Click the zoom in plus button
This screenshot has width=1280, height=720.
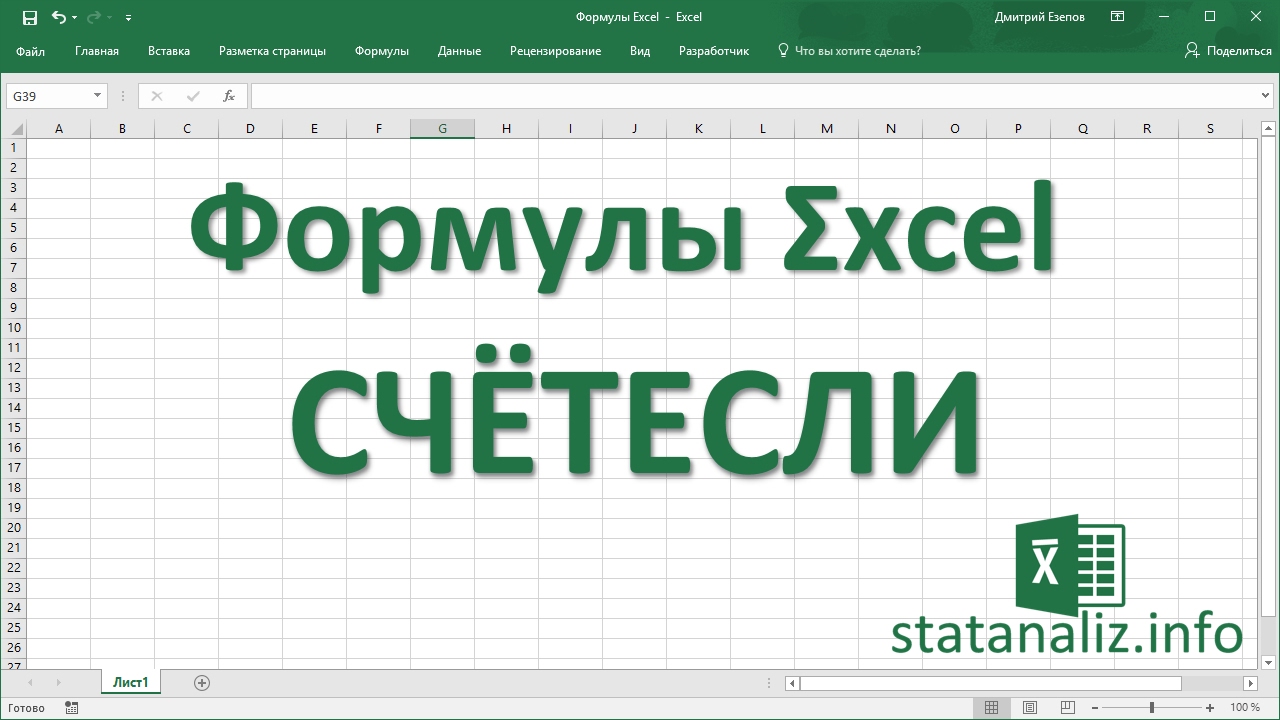coord(1212,708)
